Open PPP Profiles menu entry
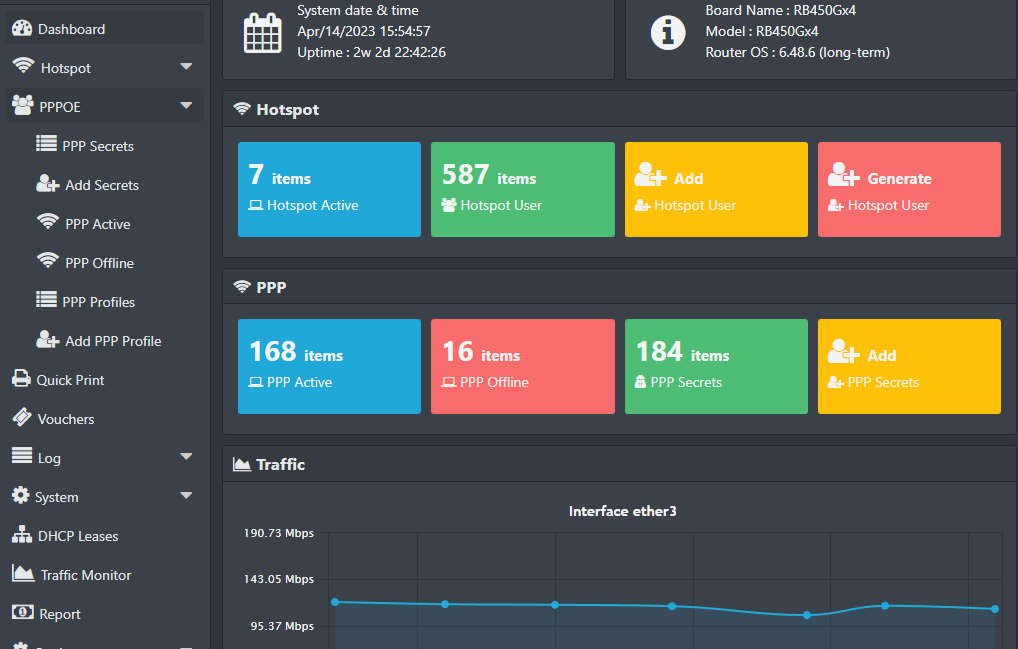1018x649 pixels. point(98,302)
